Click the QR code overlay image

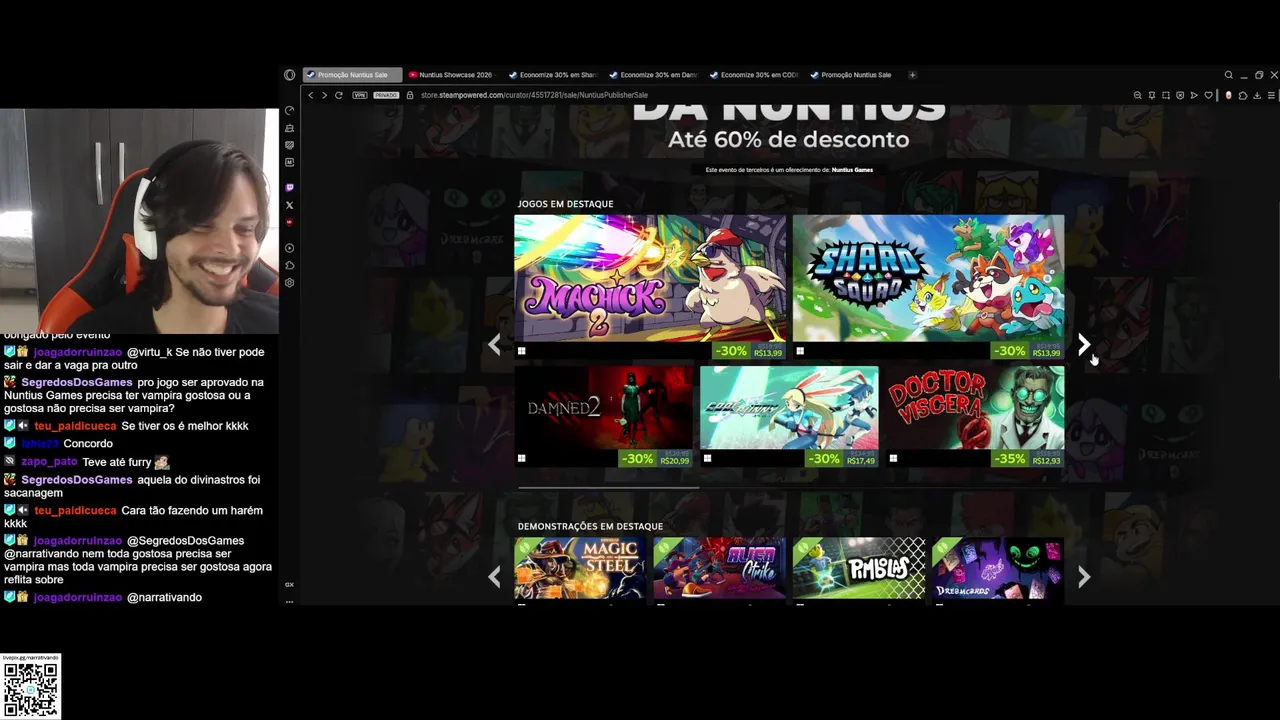coord(31,689)
